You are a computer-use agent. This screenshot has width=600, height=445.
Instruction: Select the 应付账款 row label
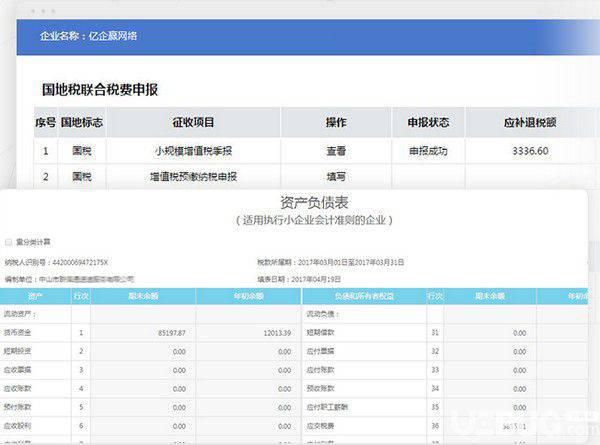pos(320,370)
